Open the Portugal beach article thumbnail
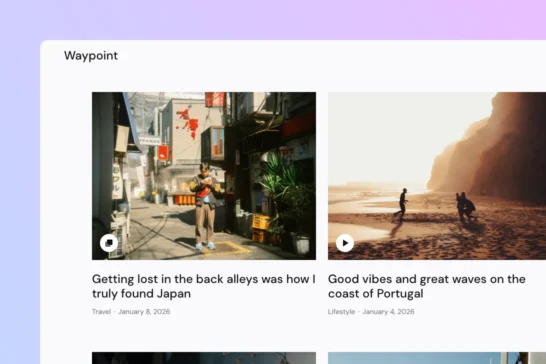546x364 pixels. click(x=437, y=176)
